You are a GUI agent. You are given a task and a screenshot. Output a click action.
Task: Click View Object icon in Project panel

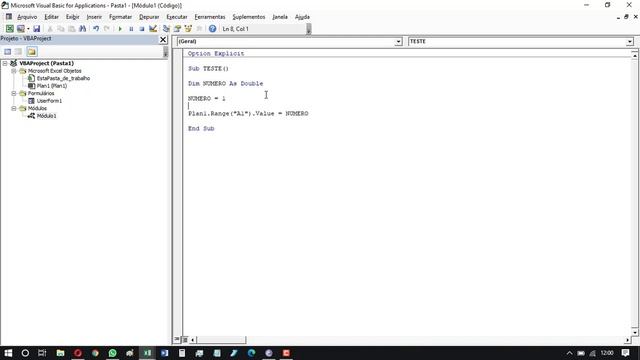(18, 51)
